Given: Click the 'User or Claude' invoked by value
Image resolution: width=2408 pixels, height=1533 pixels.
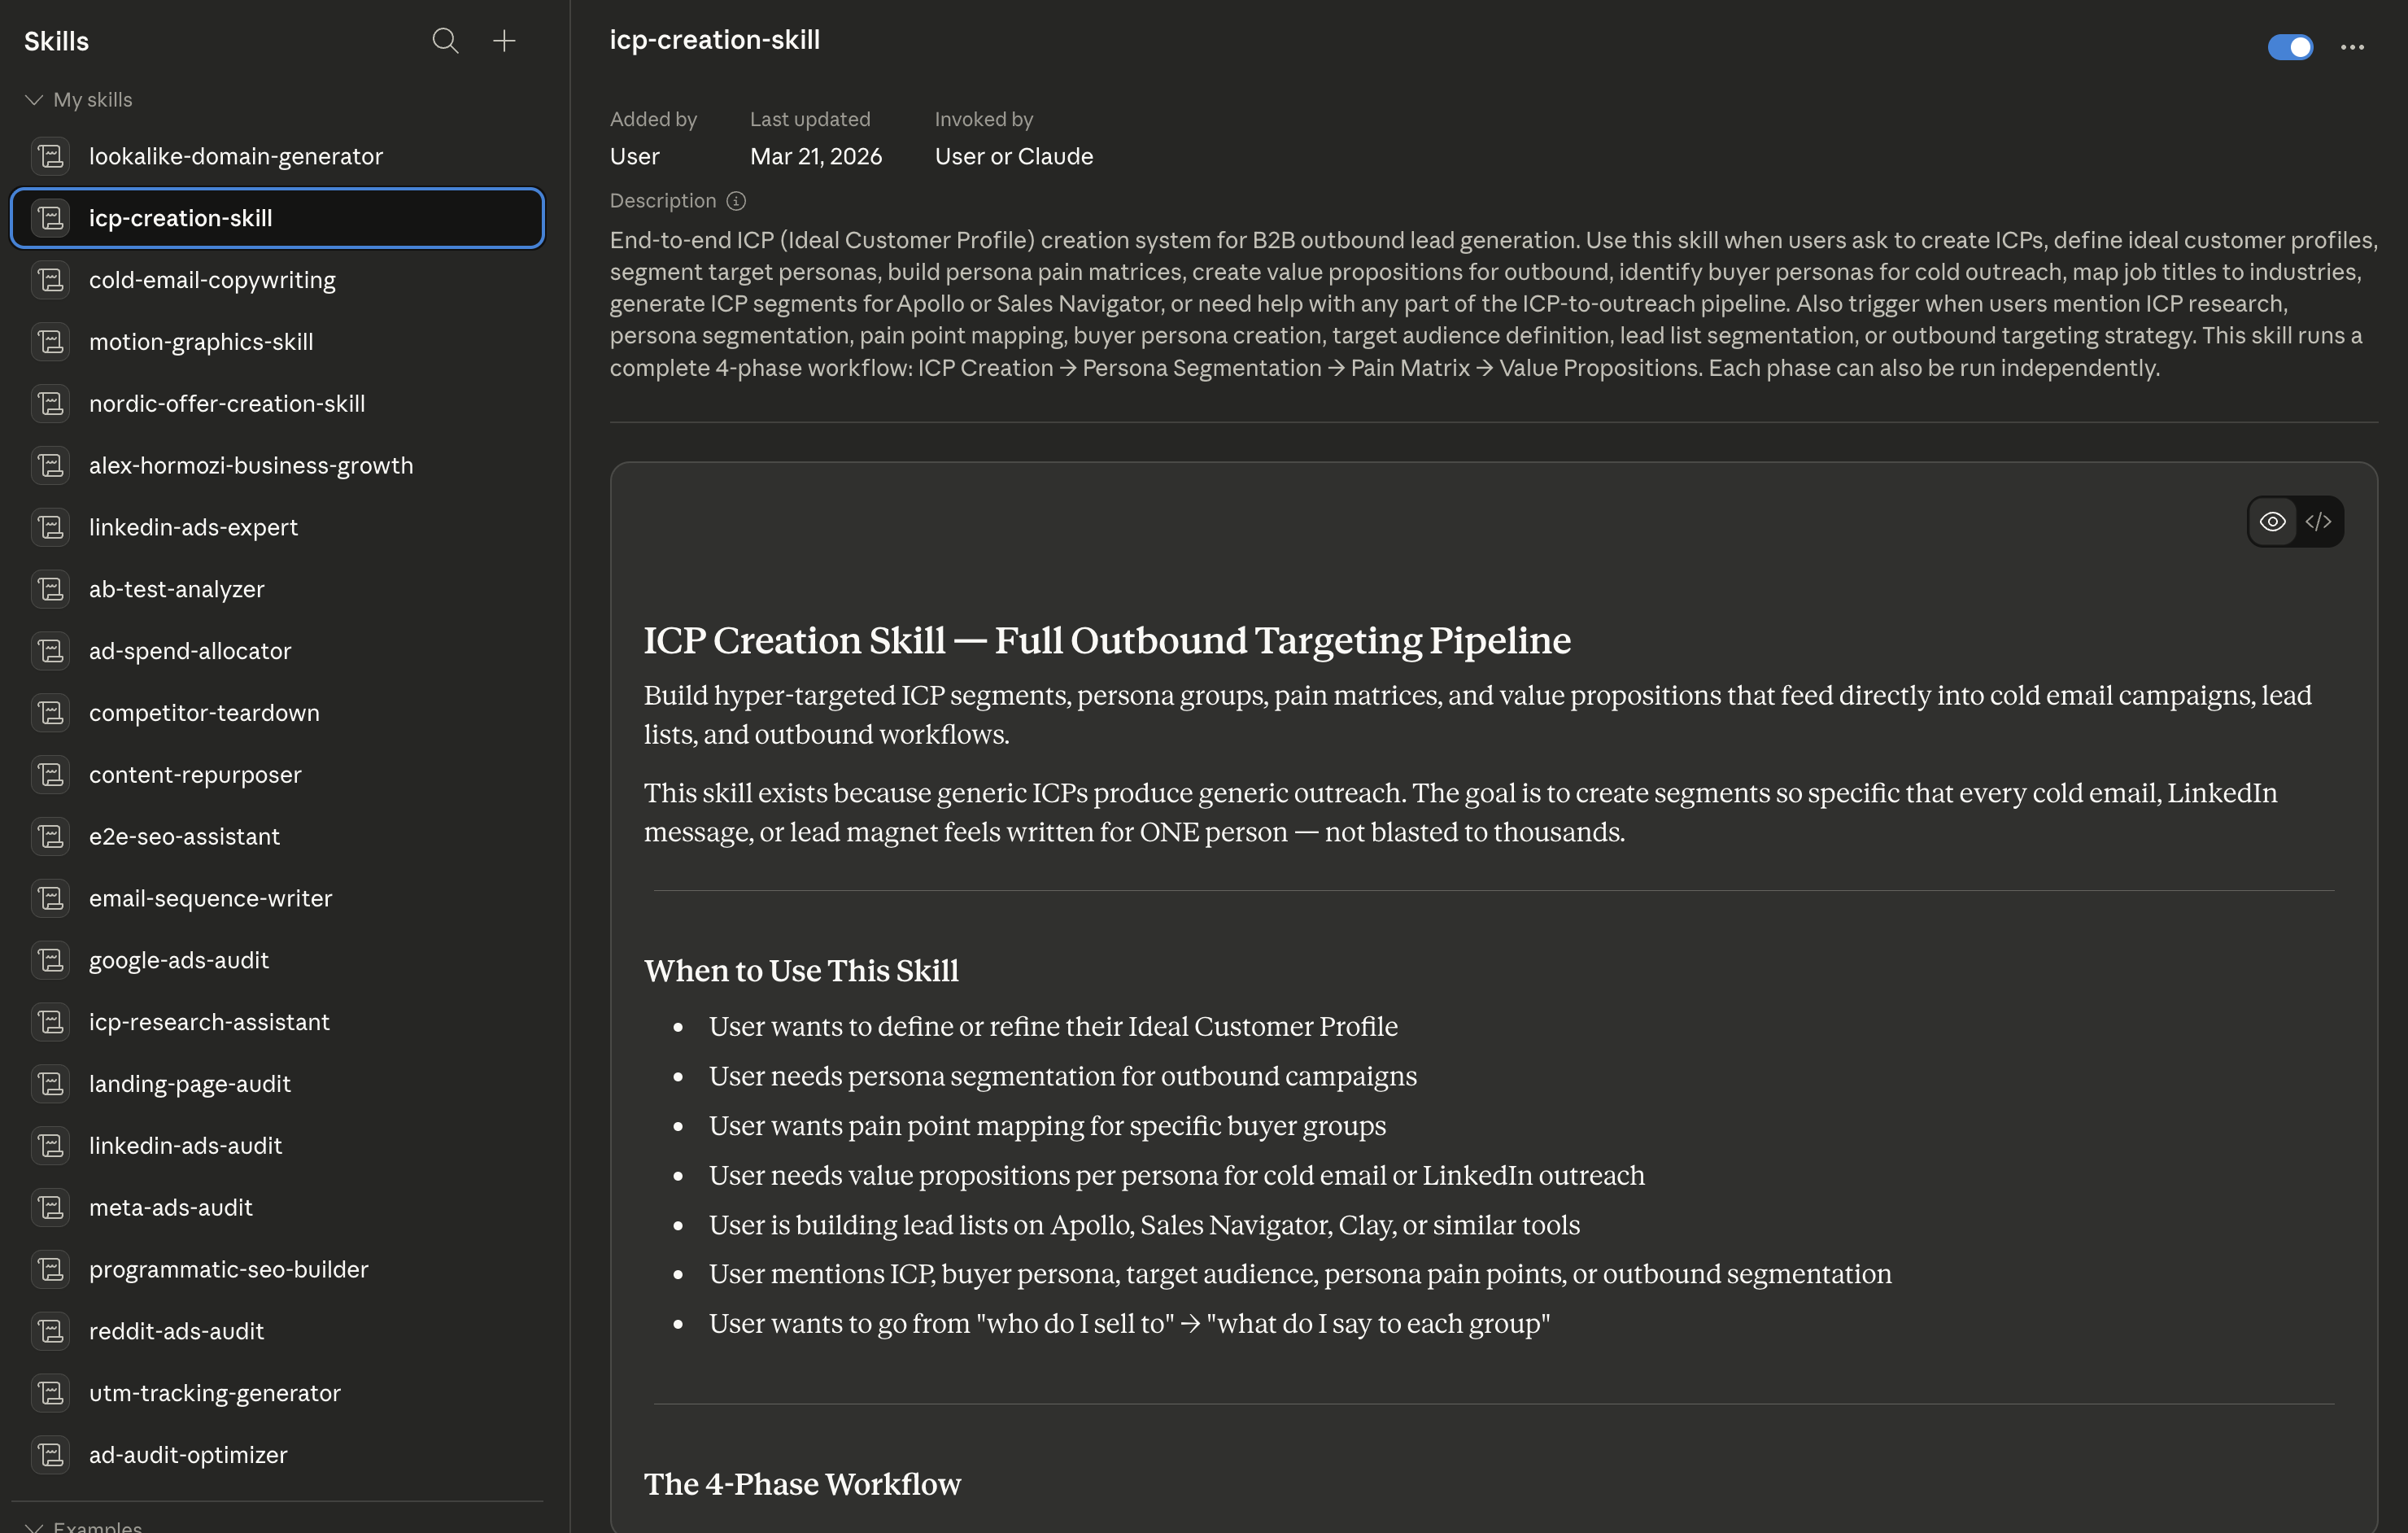Looking at the screenshot, I should tap(1014, 157).
